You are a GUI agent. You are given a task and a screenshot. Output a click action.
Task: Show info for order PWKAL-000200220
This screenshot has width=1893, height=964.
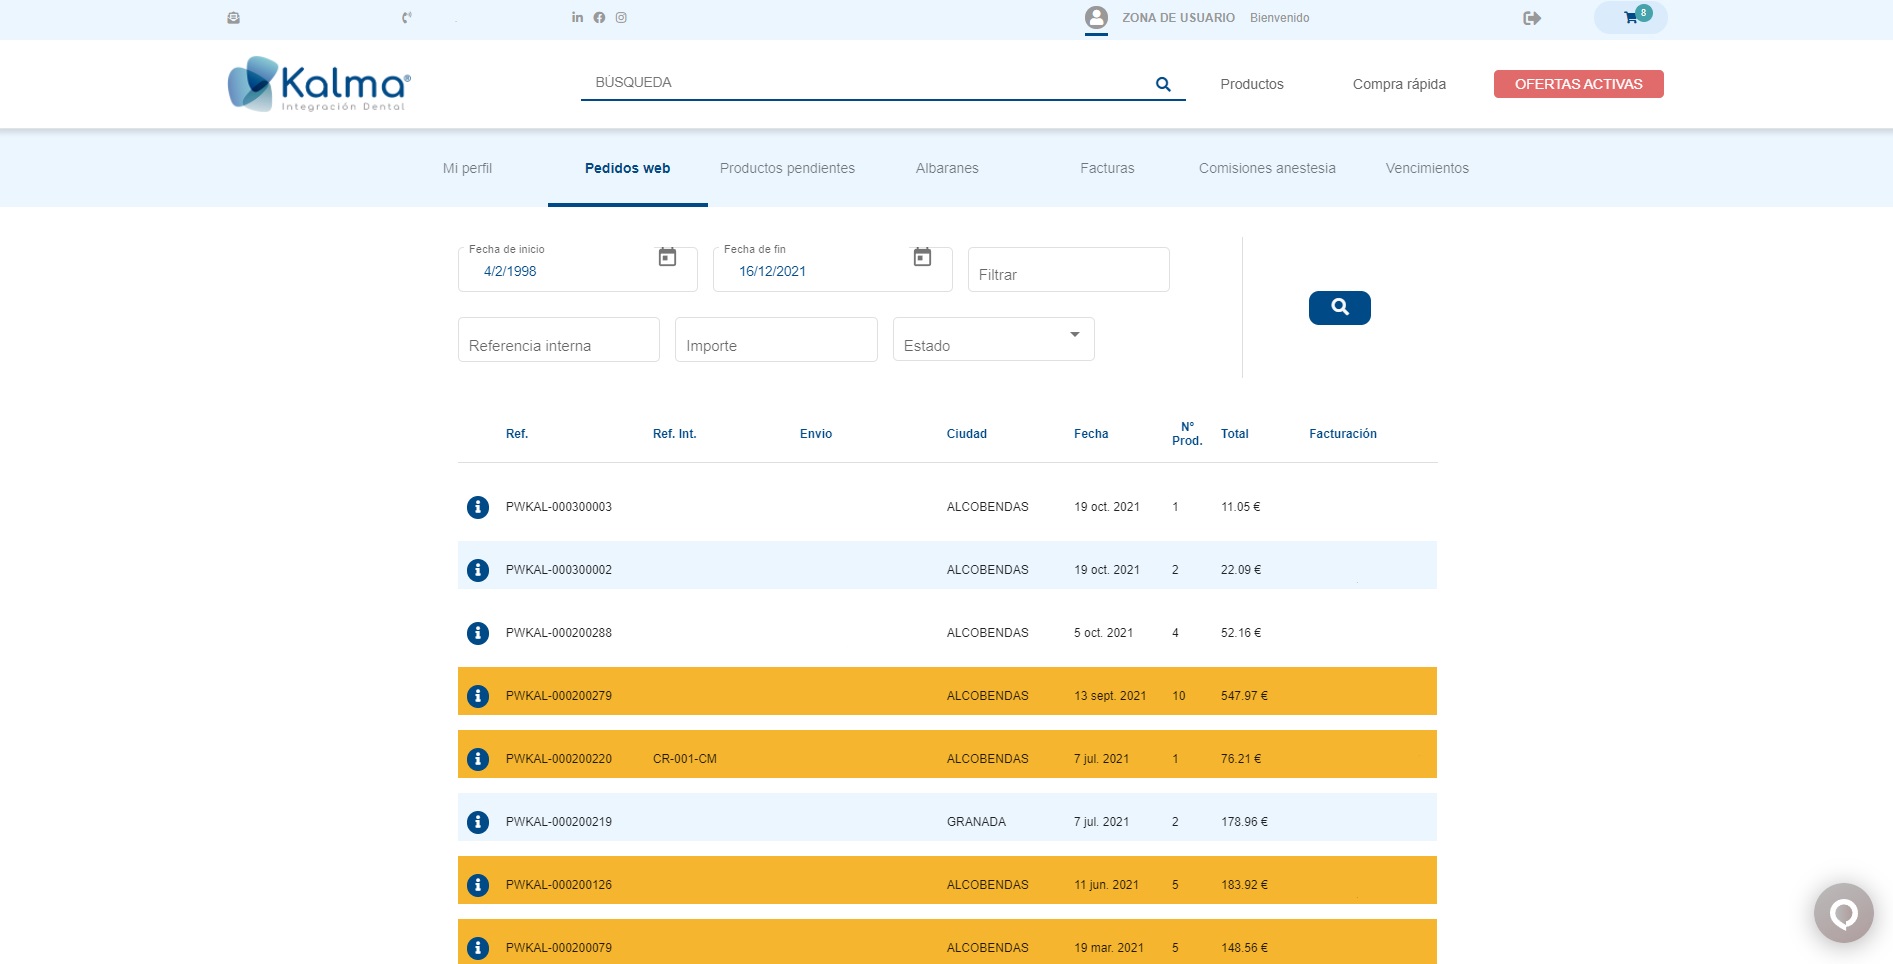pos(478,759)
